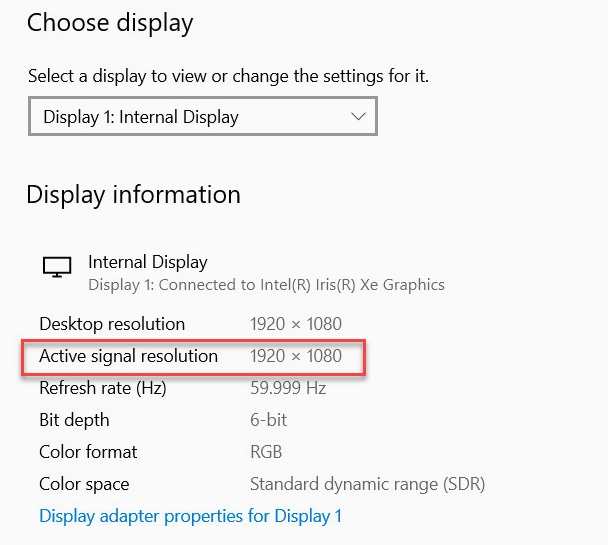This screenshot has width=608, height=545.
Task: Click the Active signal resolution row
Action: (x=193, y=357)
